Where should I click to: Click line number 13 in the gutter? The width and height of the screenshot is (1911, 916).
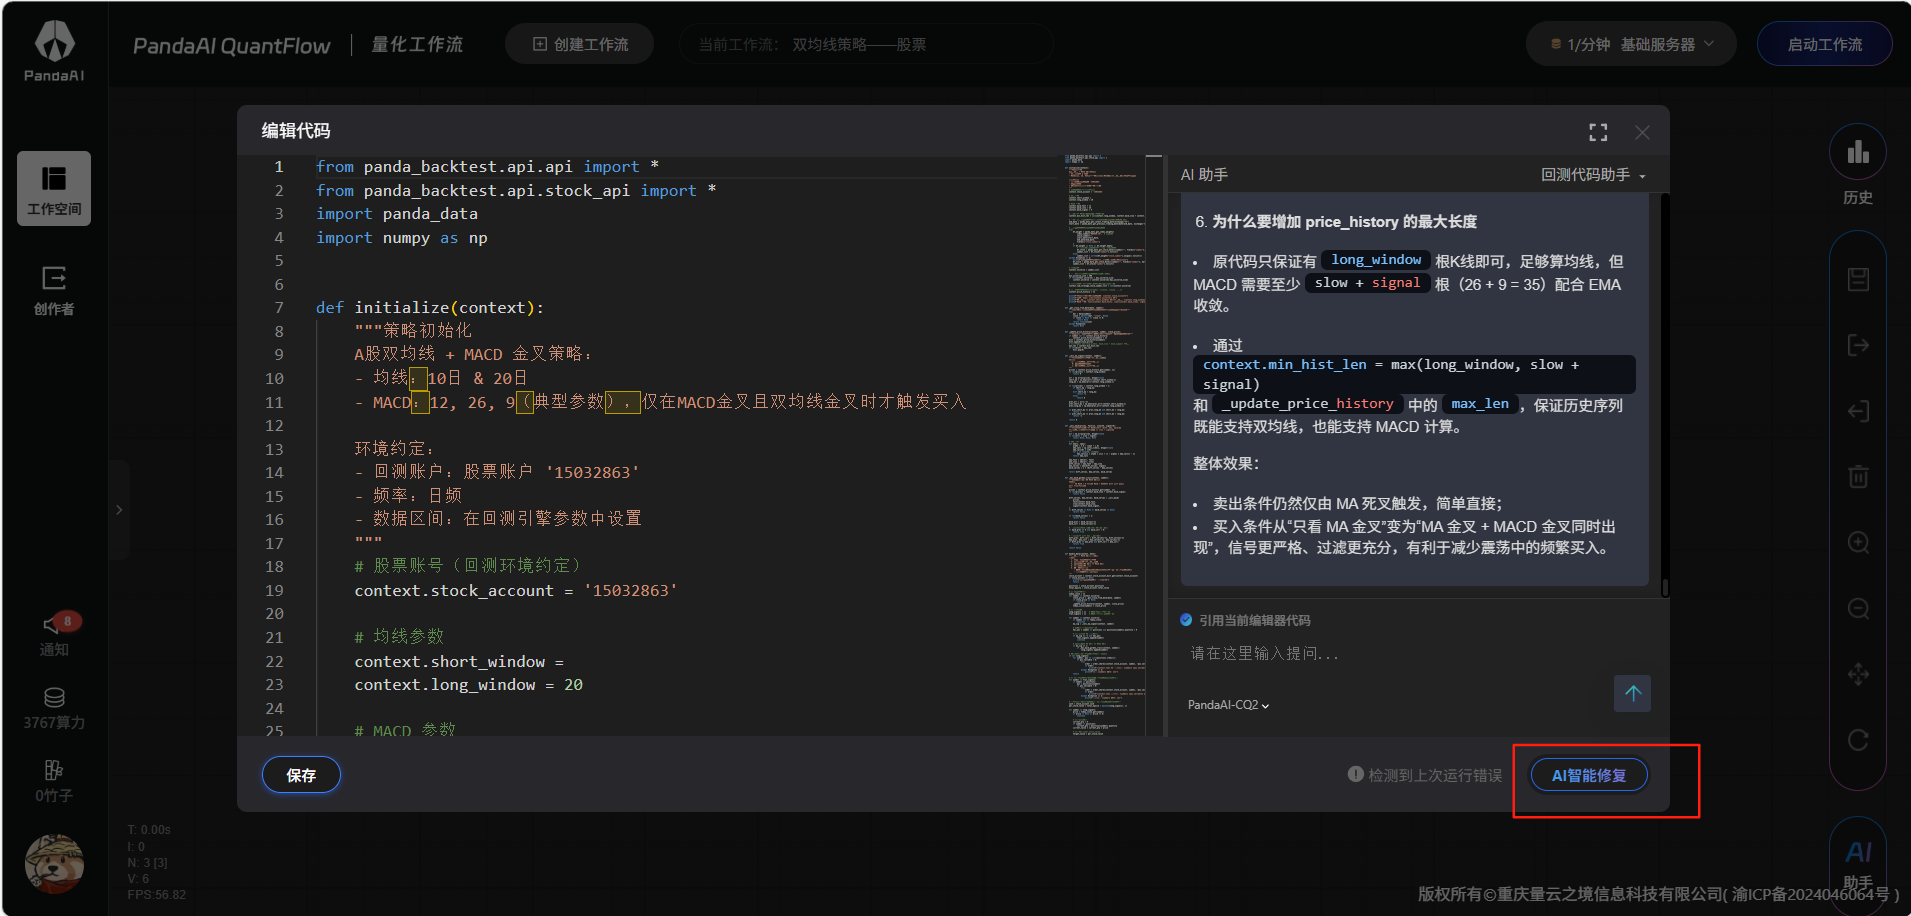(x=274, y=450)
